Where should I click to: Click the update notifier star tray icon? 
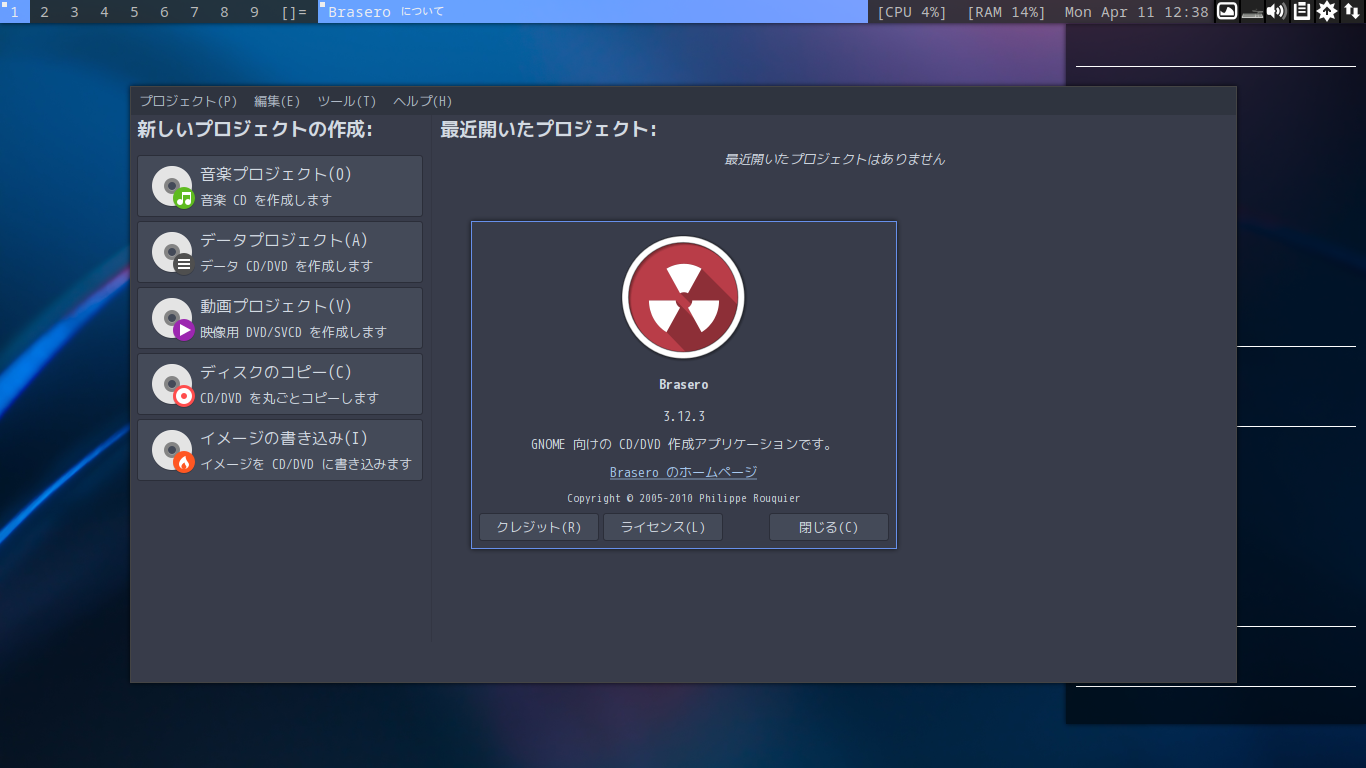(1327, 12)
